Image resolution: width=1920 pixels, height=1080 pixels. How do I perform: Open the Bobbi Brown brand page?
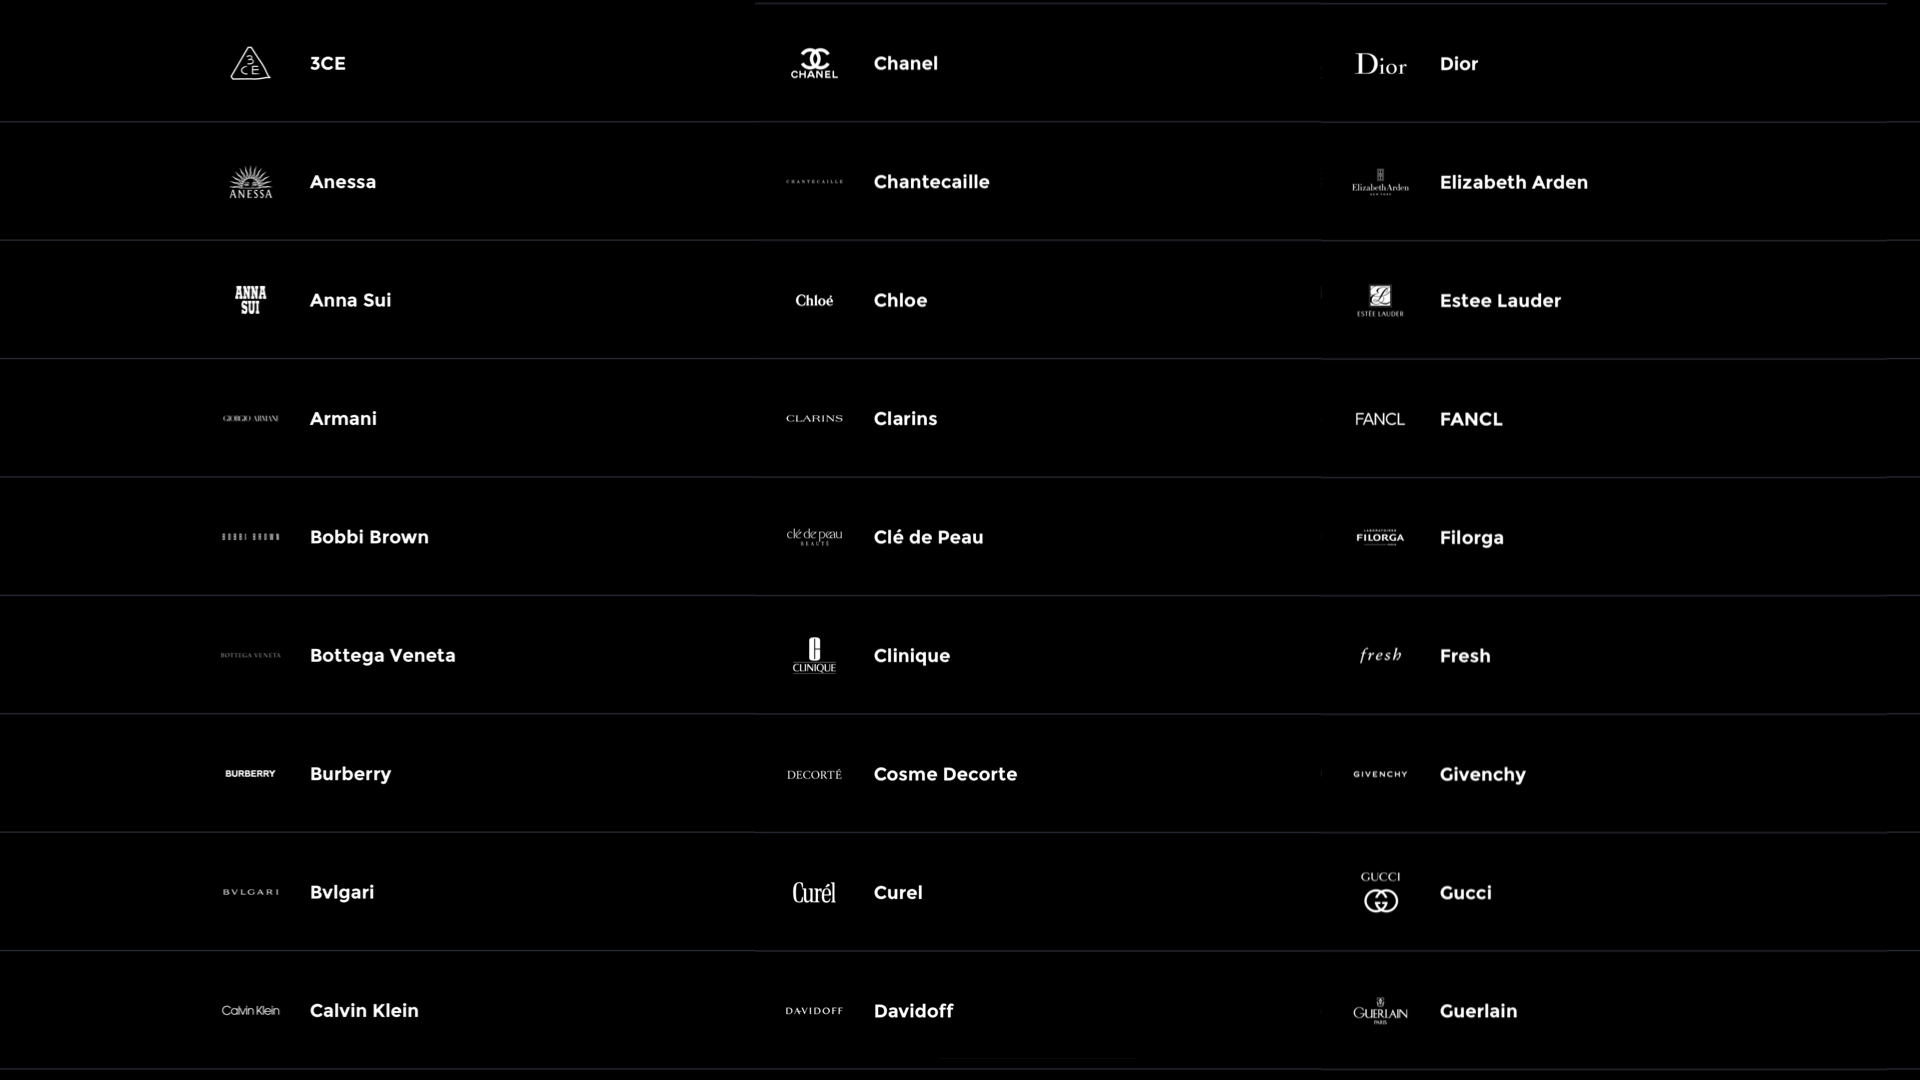(369, 537)
